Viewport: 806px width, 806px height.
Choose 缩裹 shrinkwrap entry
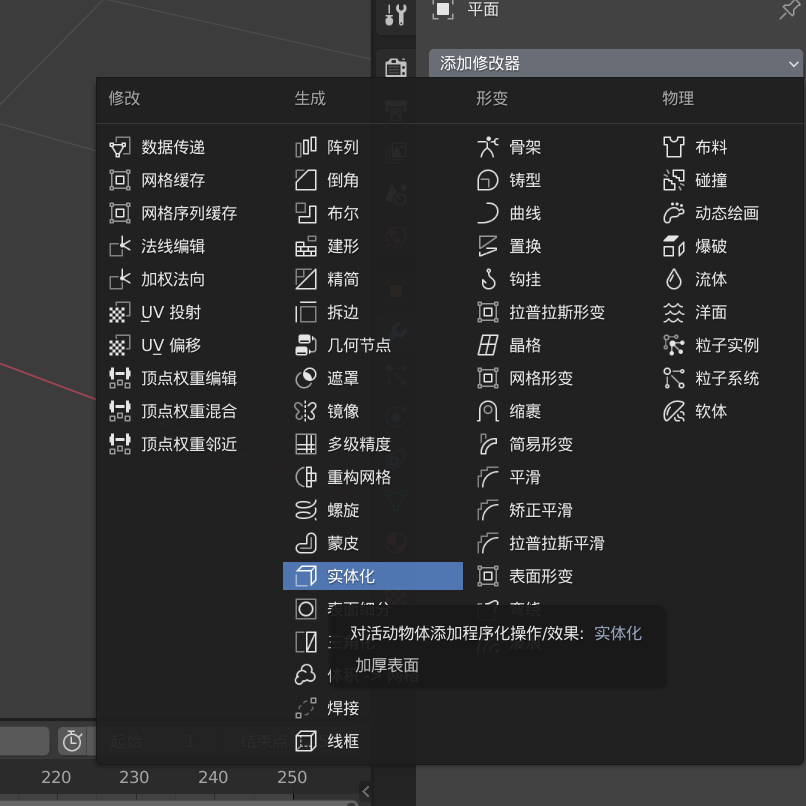[x=558, y=411]
